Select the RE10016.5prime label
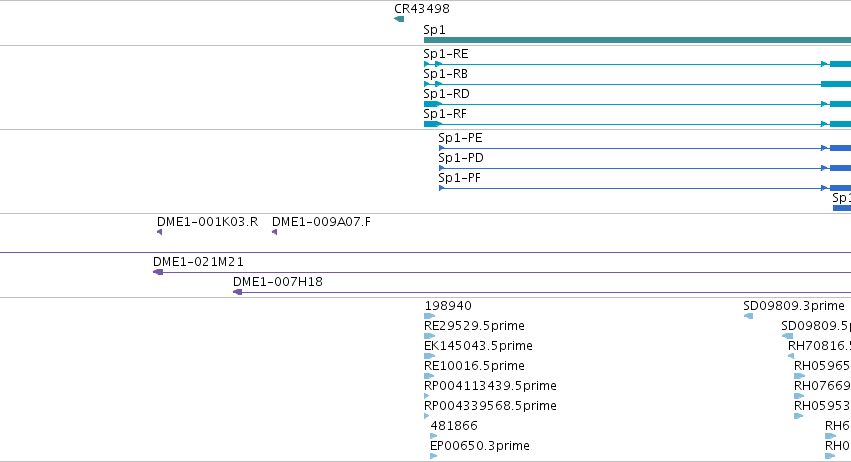The image size is (851, 462). (x=474, y=366)
